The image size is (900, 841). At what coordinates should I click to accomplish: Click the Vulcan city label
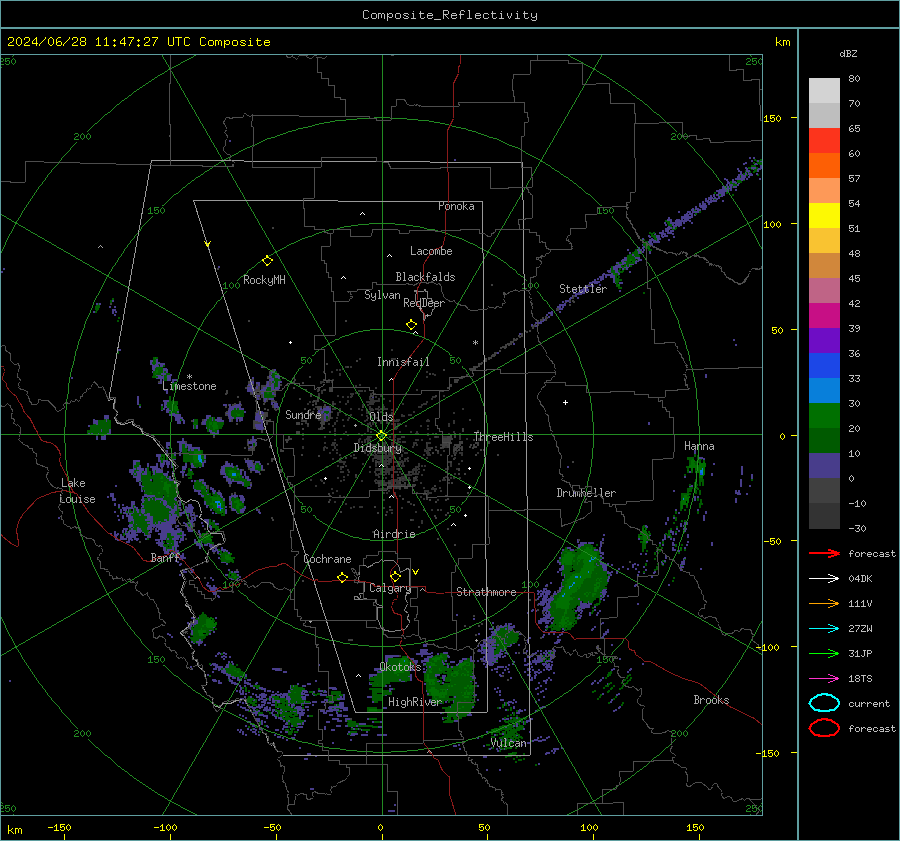pyautogui.click(x=509, y=743)
